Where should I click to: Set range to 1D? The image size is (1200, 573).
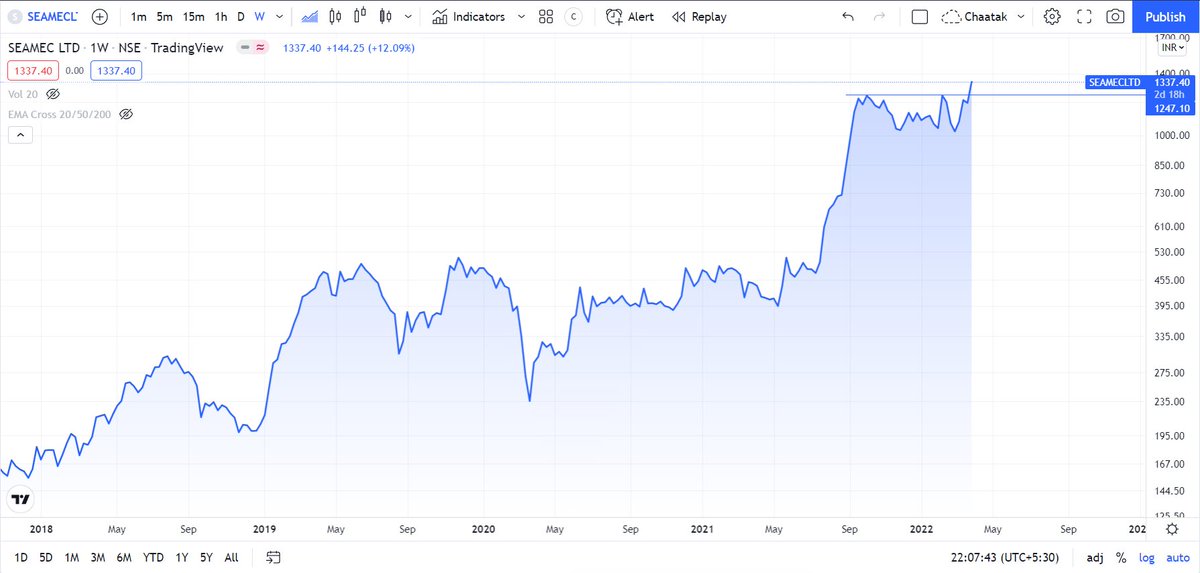pyautogui.click(x=21, y=557)
